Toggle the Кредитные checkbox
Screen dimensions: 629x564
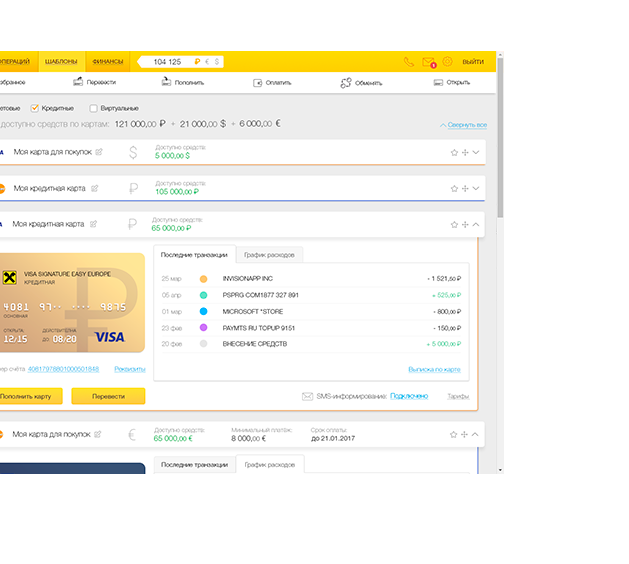35,108
